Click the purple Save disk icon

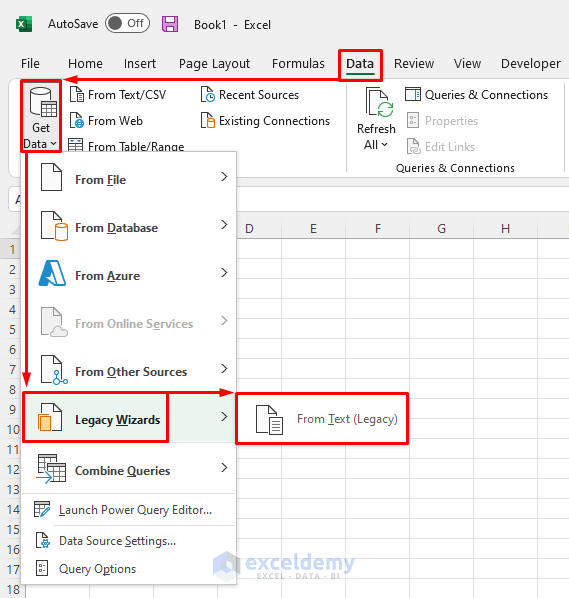click(170, 24)
